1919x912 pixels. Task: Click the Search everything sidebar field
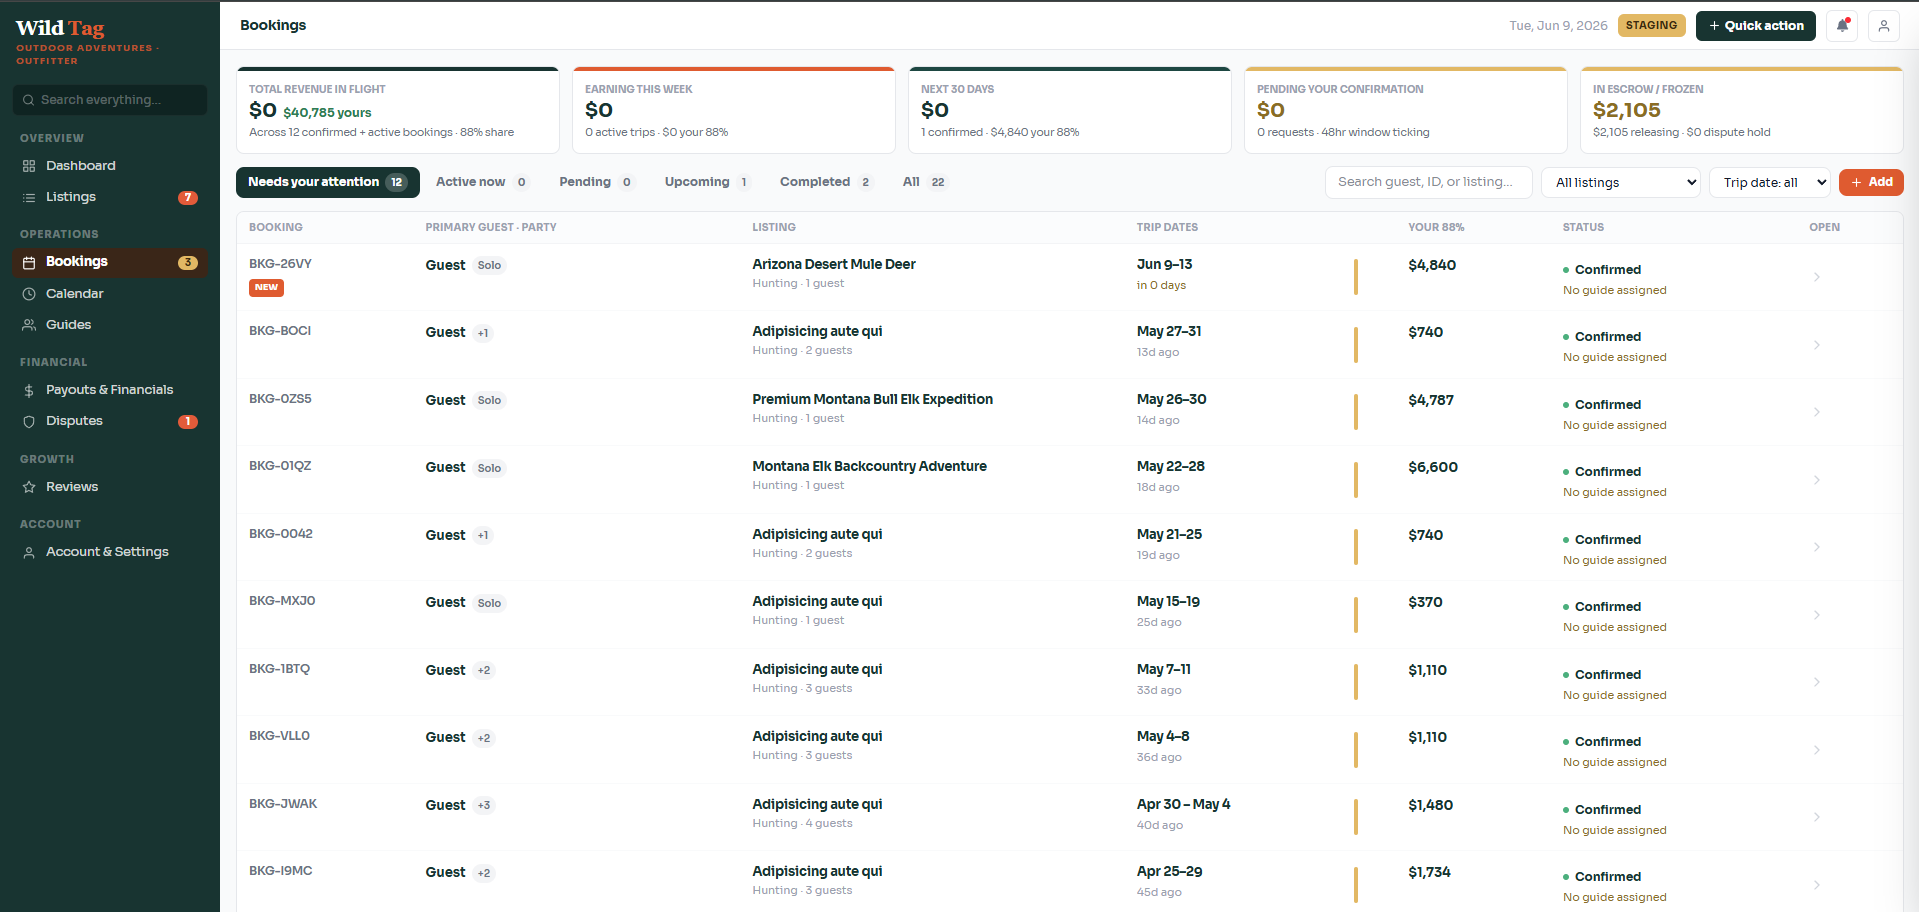(110, 100)
